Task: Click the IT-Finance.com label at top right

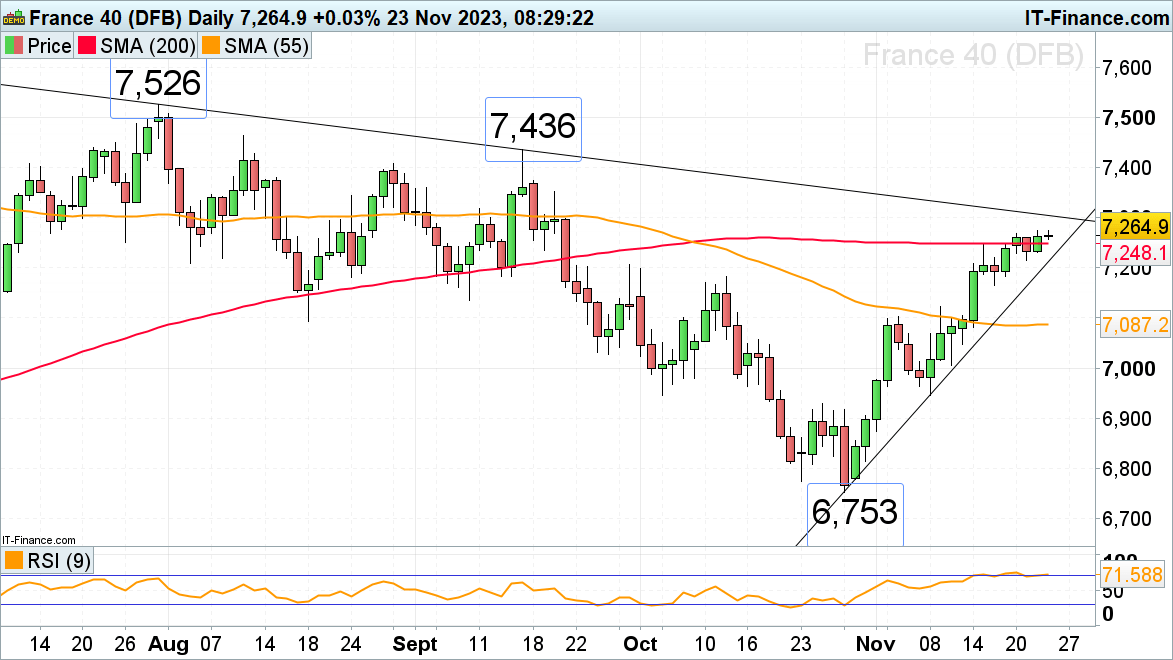Action: (x=1096, y=17)
